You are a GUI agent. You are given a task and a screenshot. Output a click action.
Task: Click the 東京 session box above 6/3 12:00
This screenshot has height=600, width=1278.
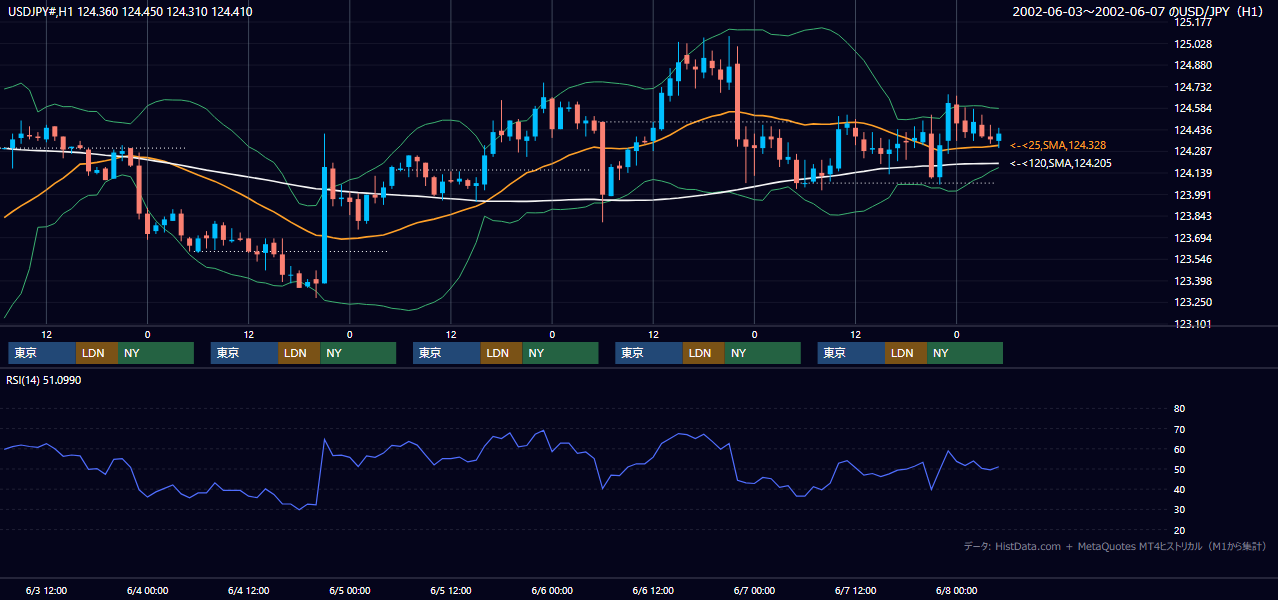[x=42, y=353]
